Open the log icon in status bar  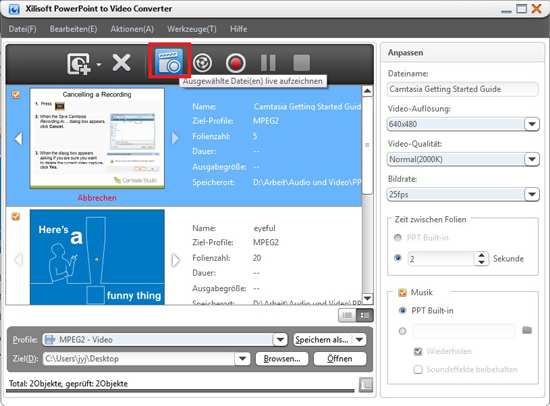click(x=366, y=384)
